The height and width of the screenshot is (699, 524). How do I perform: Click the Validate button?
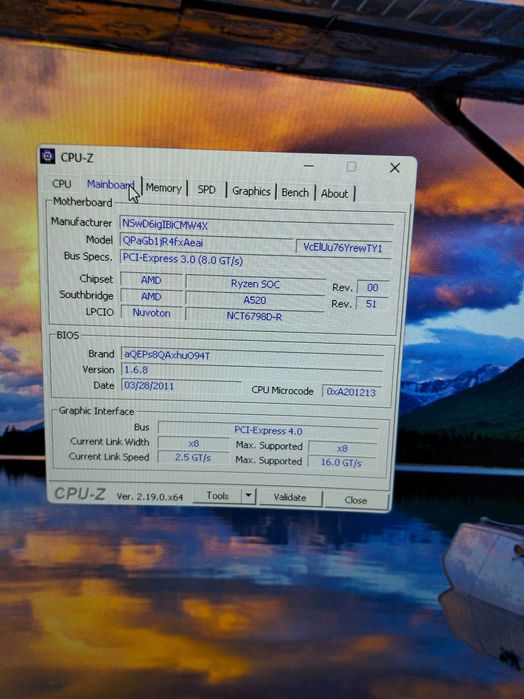click(290, 498)
